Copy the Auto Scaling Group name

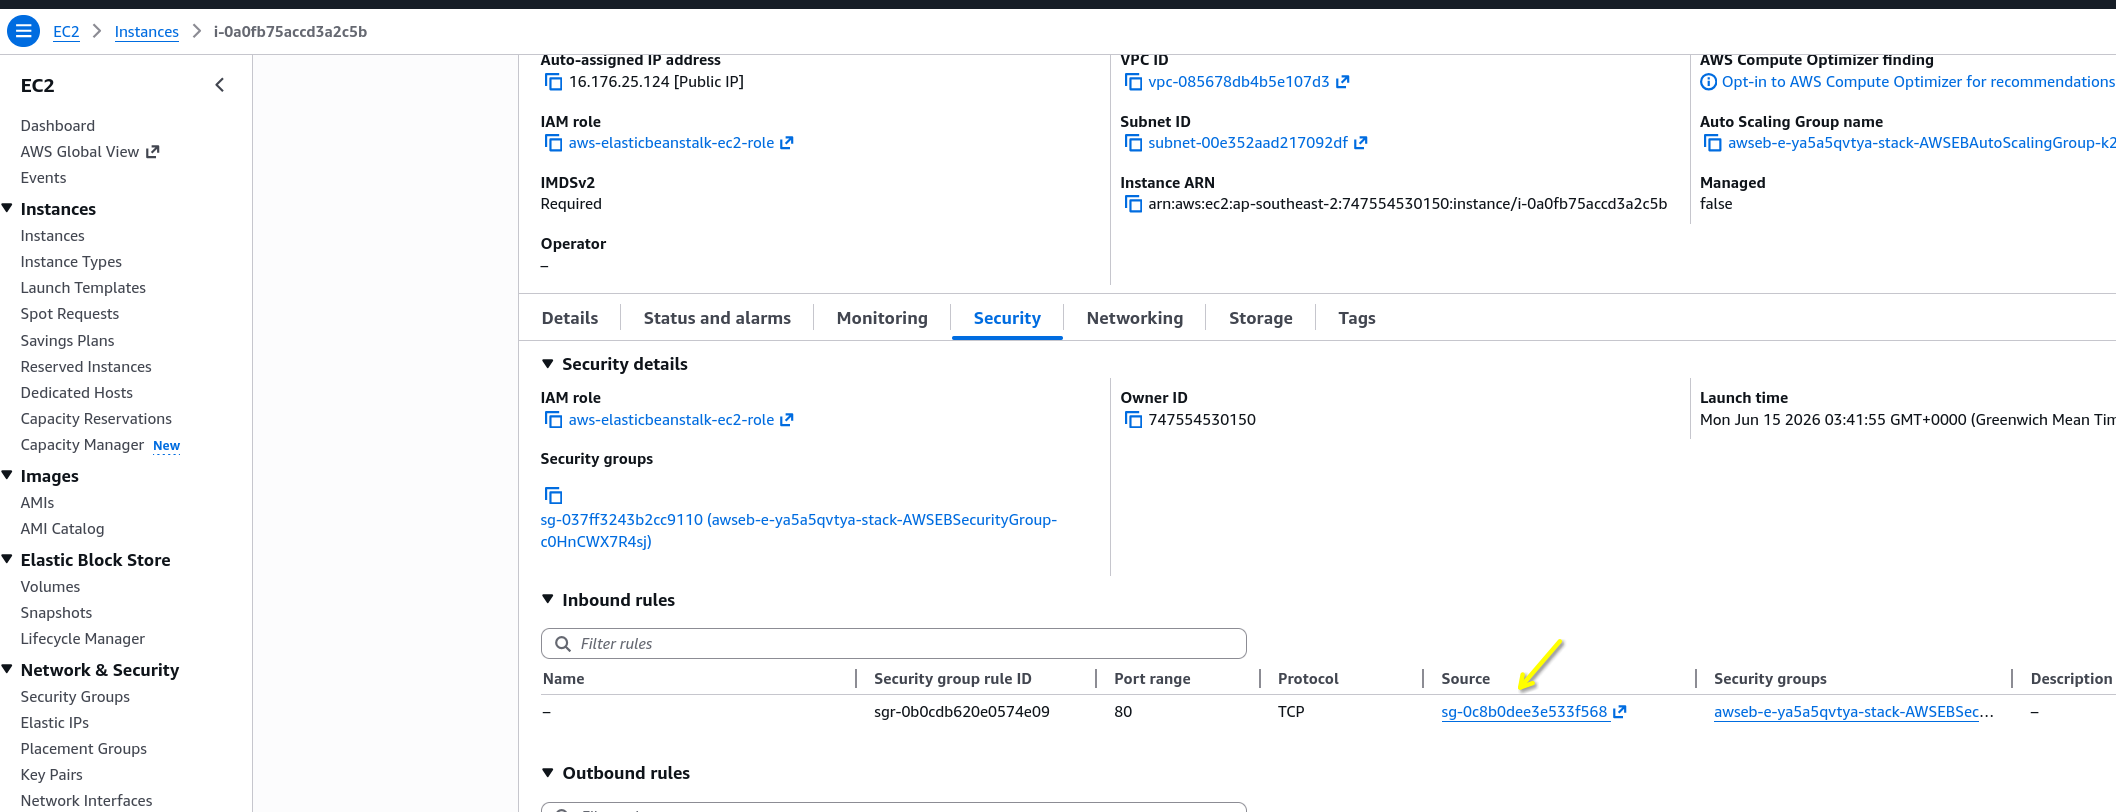[x=1713, y=143]
